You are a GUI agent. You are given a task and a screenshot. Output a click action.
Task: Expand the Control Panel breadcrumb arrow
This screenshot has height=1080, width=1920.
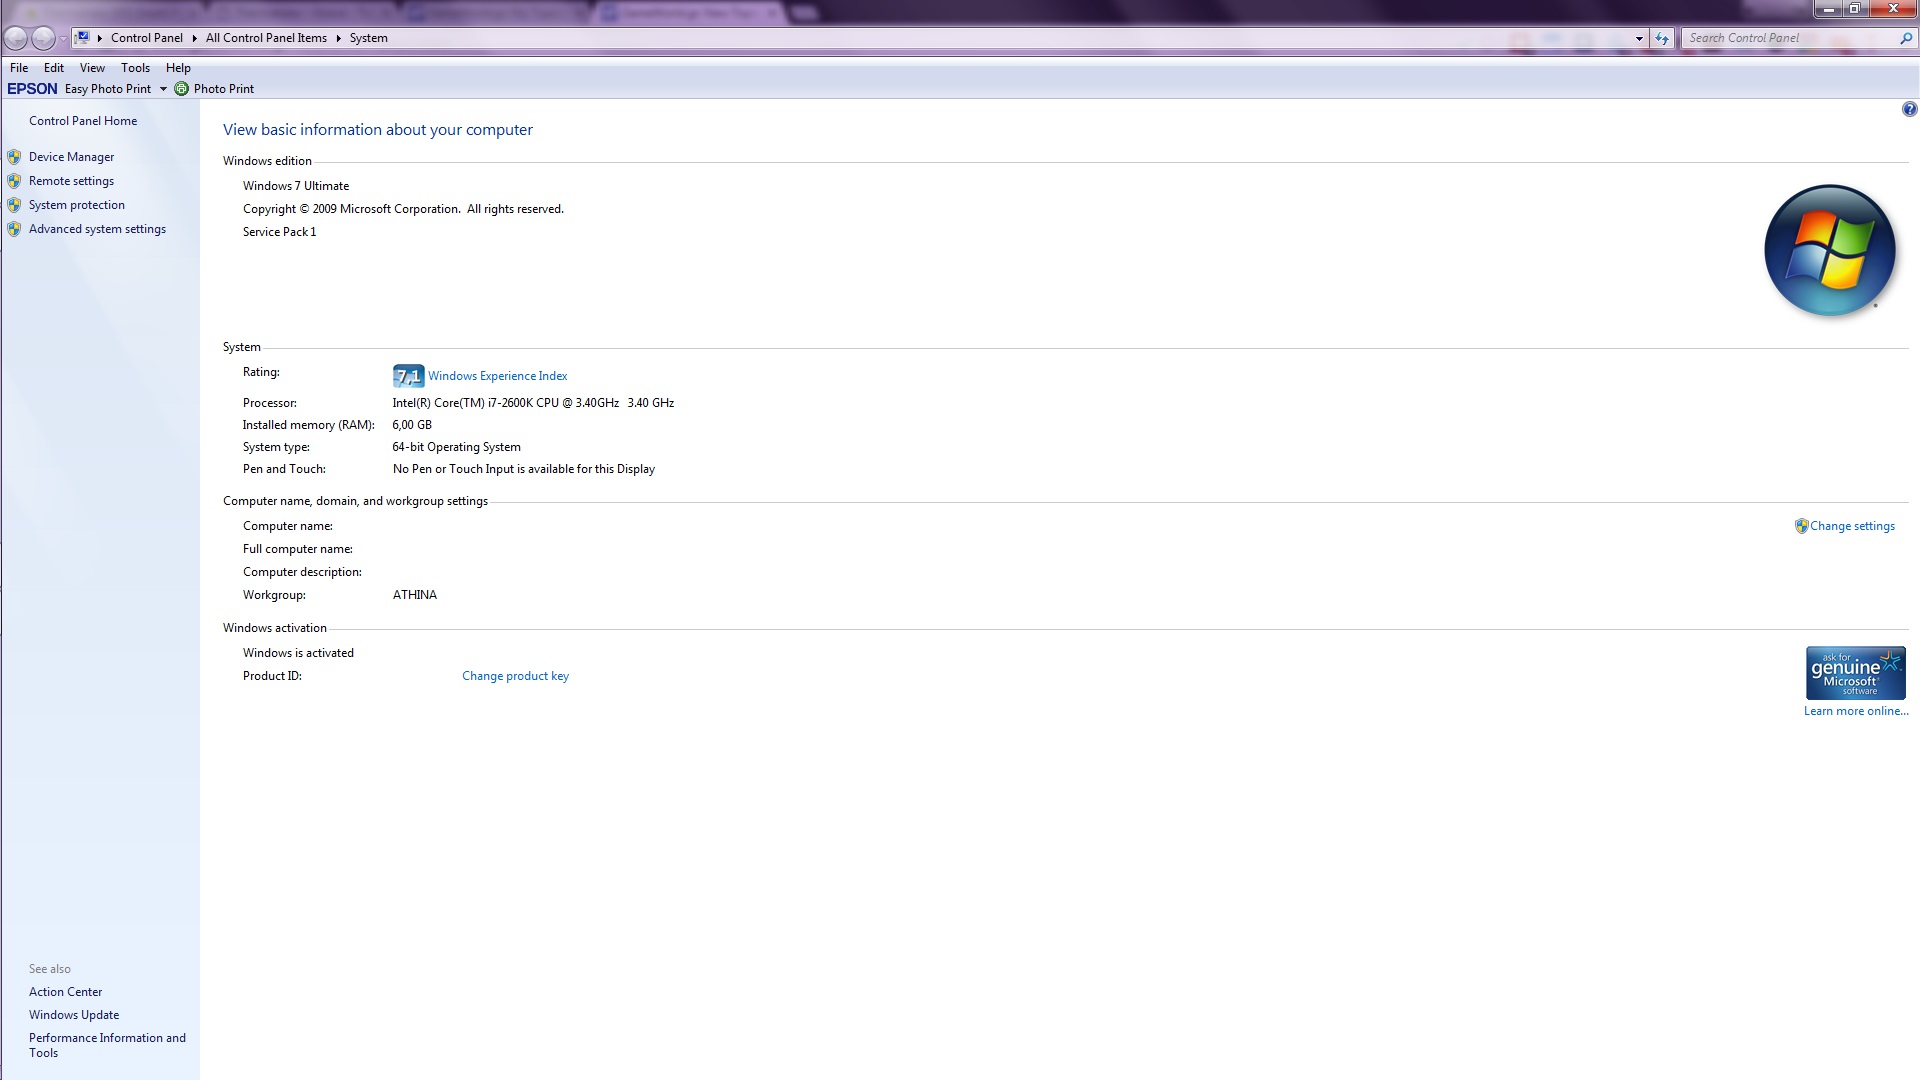click(x=194, y=38)
